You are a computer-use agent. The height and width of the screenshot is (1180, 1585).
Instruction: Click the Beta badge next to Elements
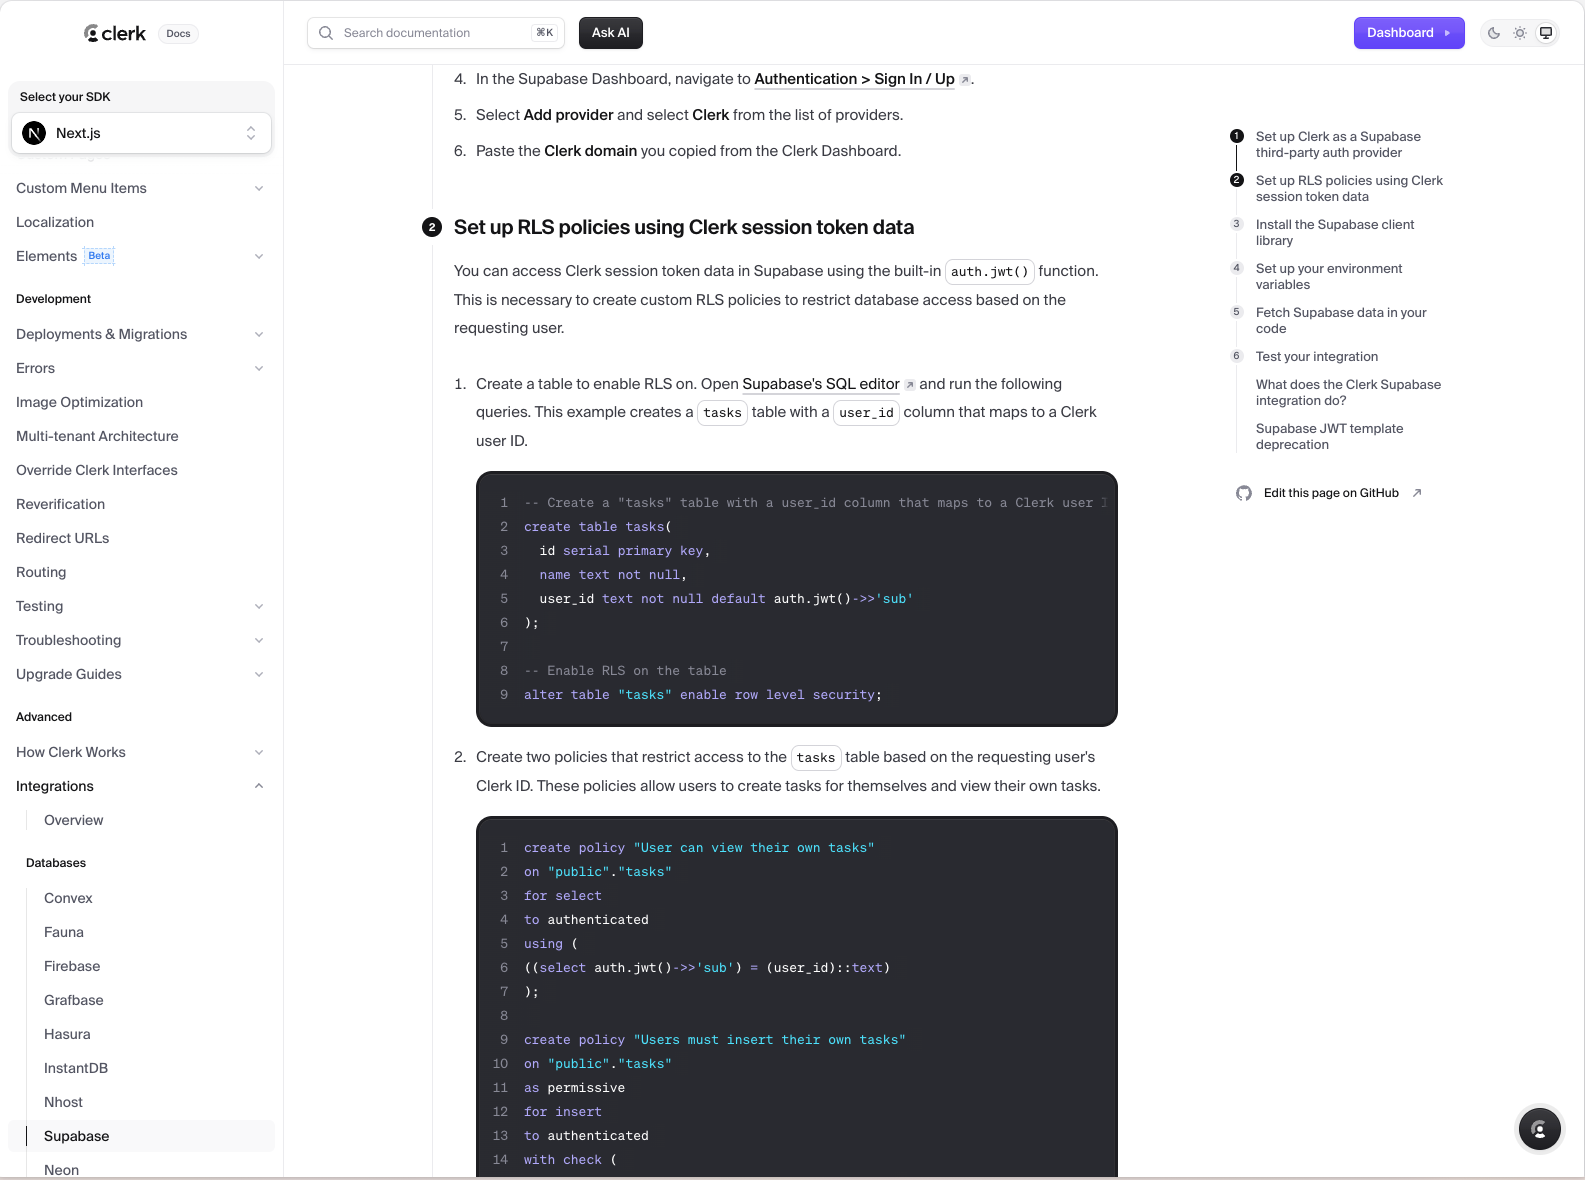coord(99,256)
